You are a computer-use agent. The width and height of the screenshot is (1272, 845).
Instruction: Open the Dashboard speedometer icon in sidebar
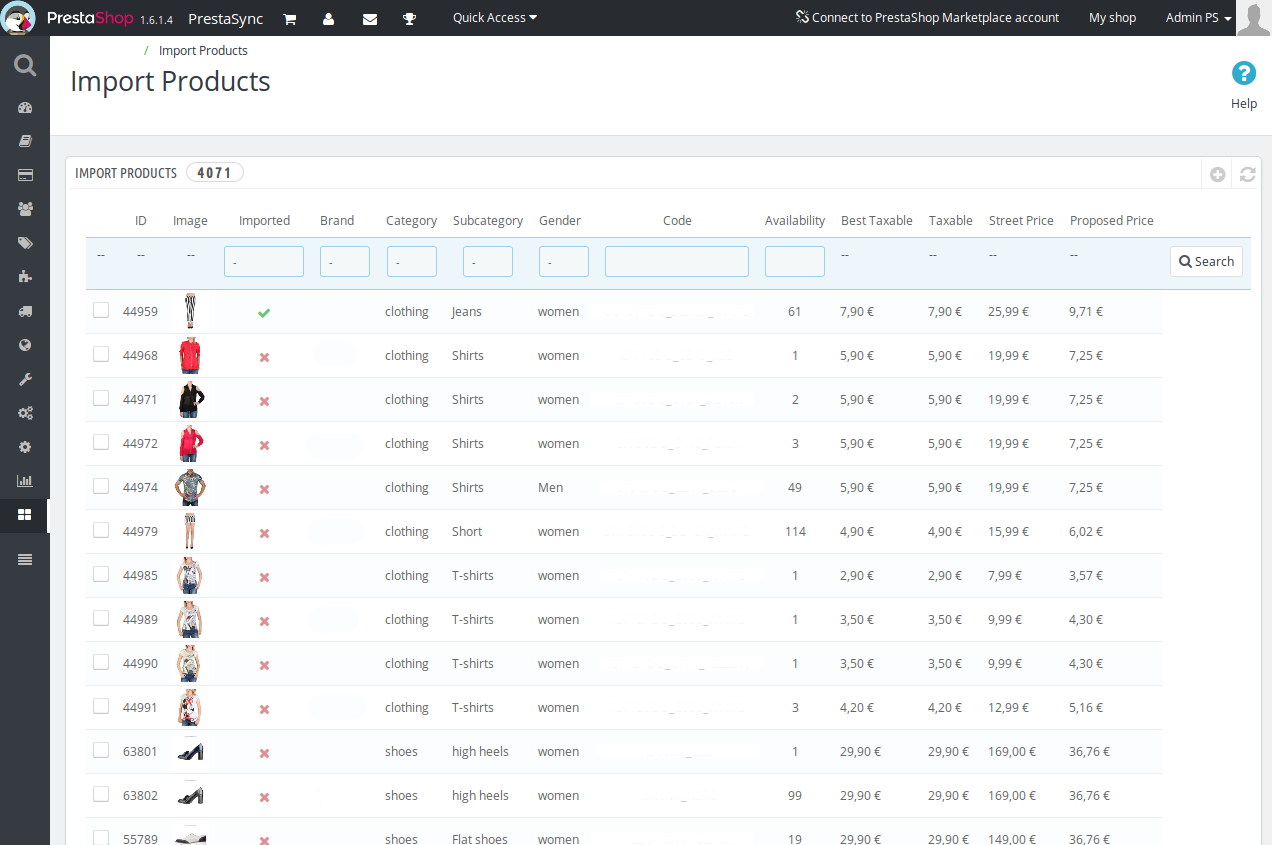click(x=25, y=108)
